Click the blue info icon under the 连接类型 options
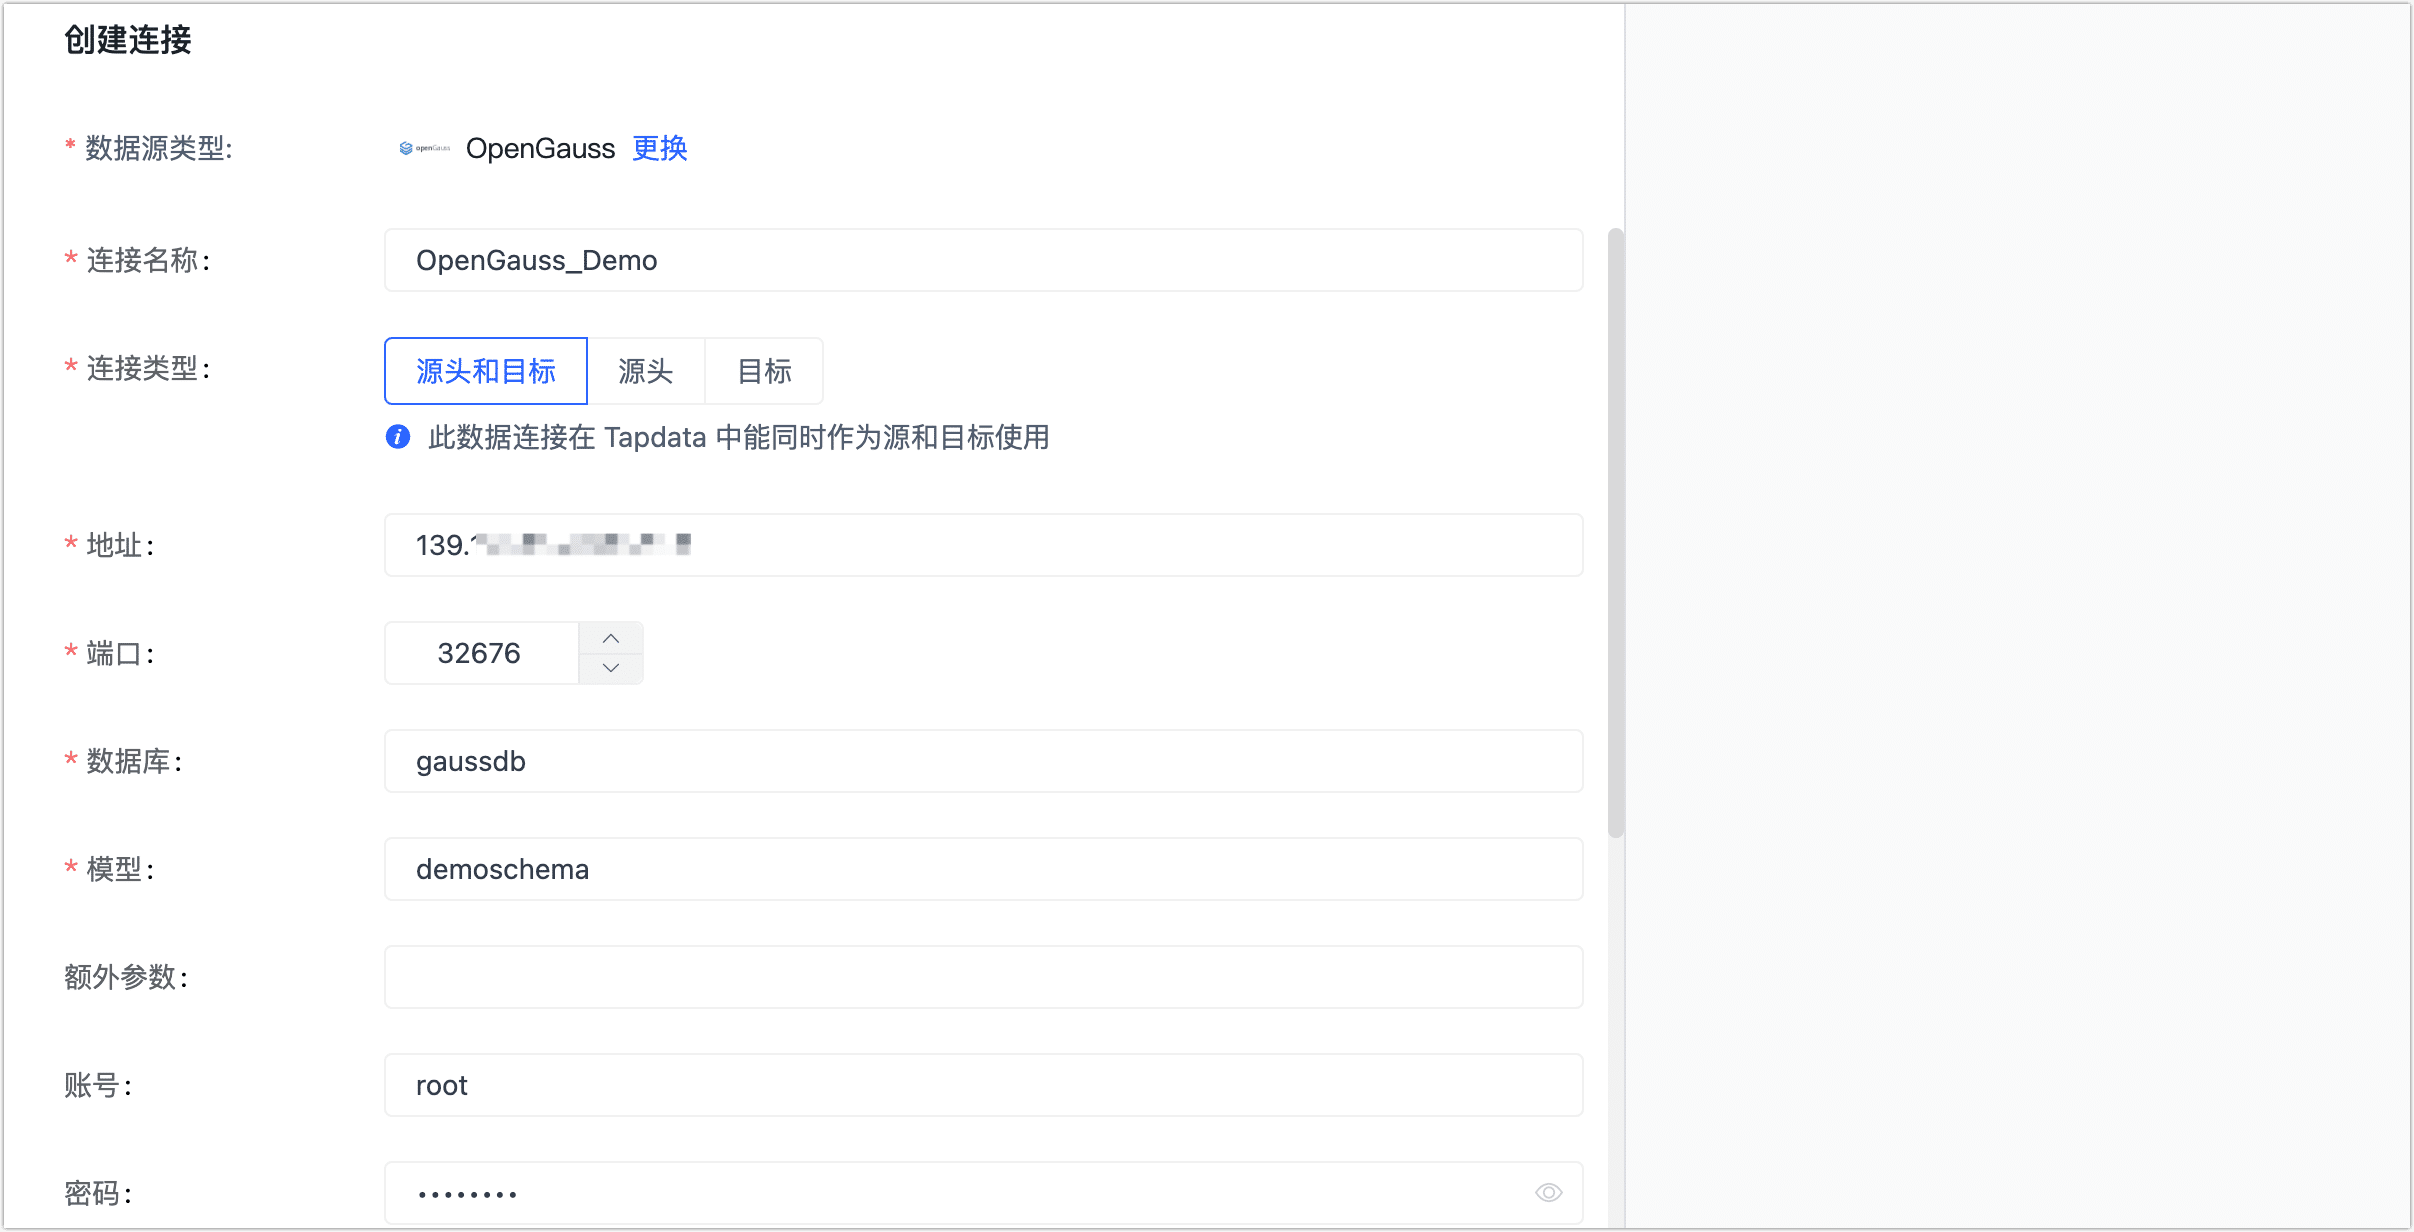Image resolution: width=2414 pixels, height=1232 pixels. (398, 437)
